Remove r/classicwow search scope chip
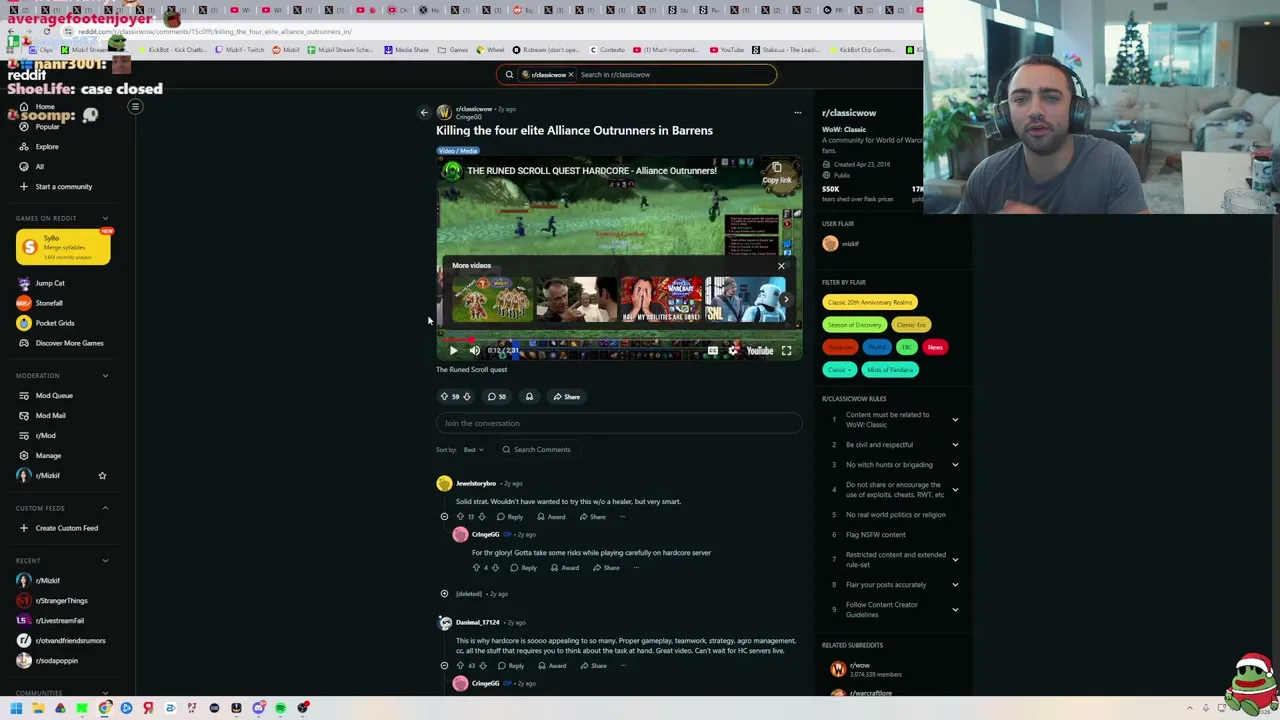The height and width of the screenshot is (720, 1280). pyautogui.click(x=571, y=75)
